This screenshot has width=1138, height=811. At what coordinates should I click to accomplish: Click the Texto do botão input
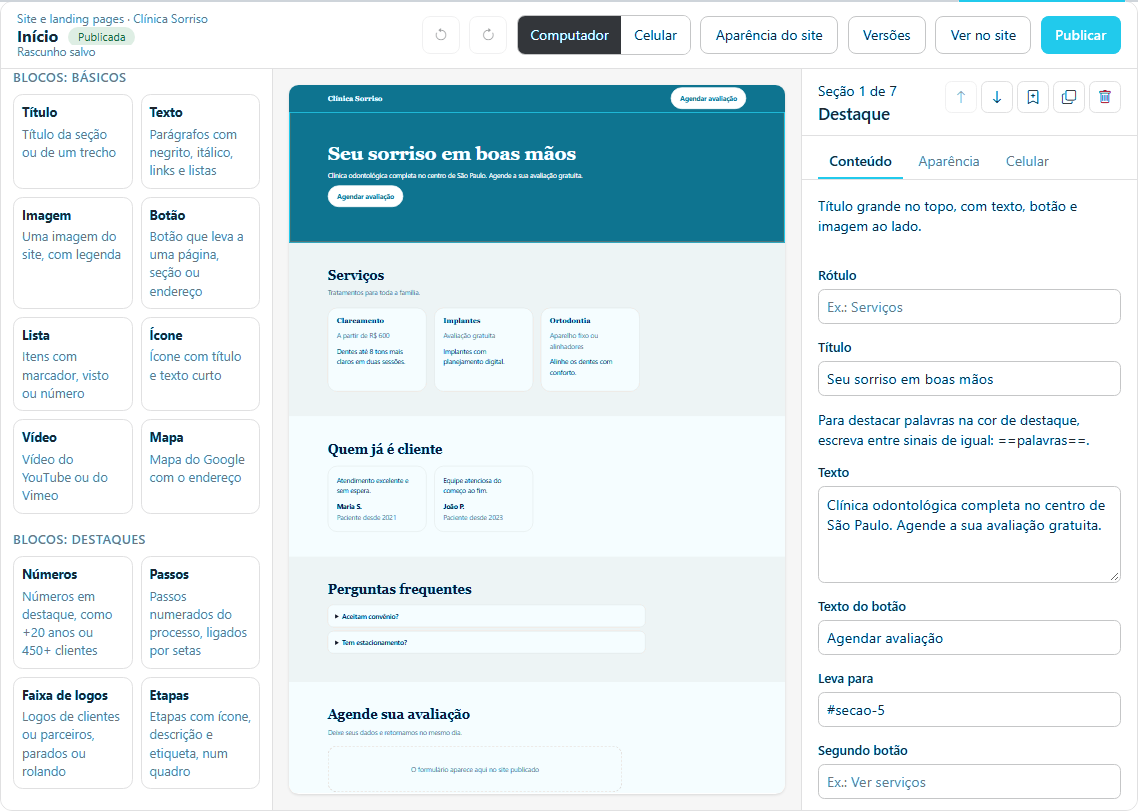click(x=969, y=638)
